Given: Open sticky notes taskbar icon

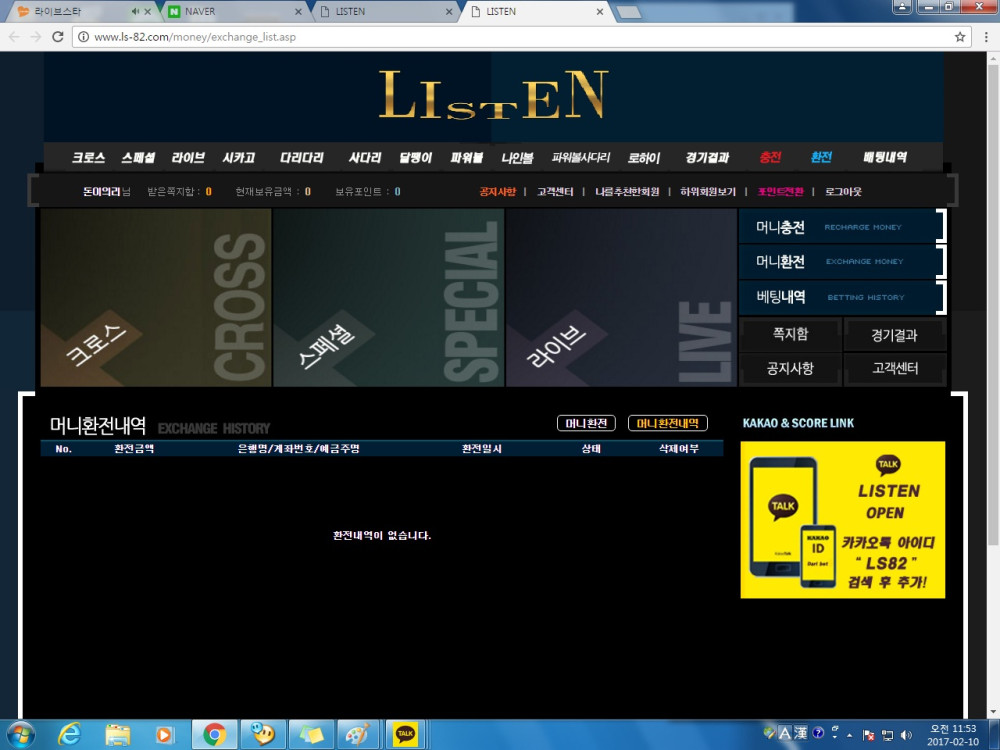Looking at the screenshot, I should coord(311,735).
